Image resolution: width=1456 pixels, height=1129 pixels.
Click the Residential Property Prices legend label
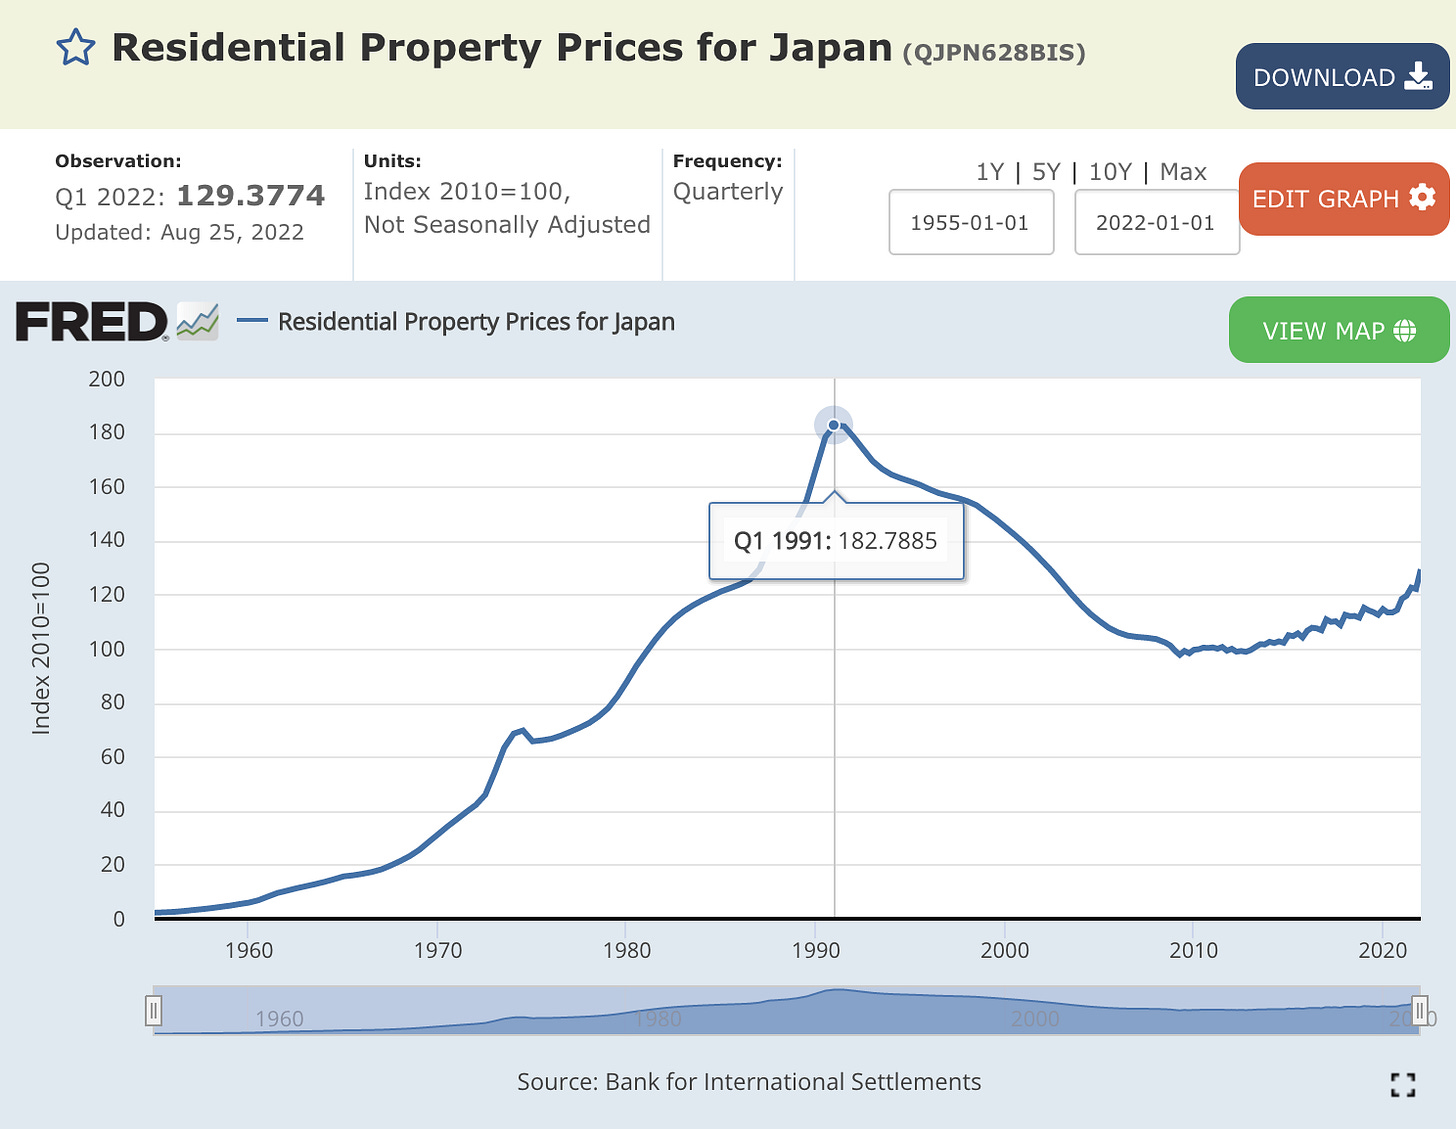[x=478, y=321]
